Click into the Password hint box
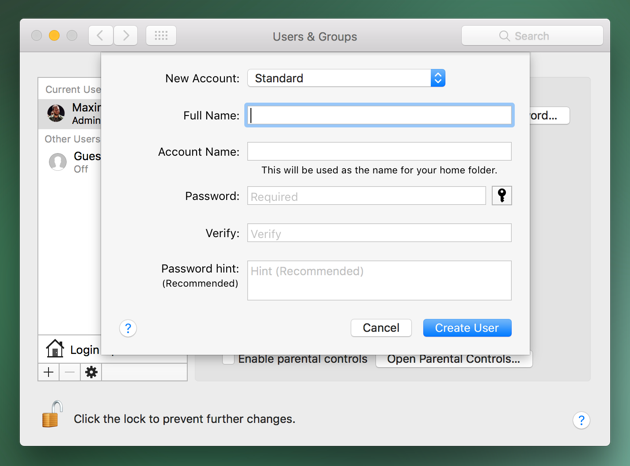Image resolution: width=630 pixels, height=466 pixels. pos(379,280)
